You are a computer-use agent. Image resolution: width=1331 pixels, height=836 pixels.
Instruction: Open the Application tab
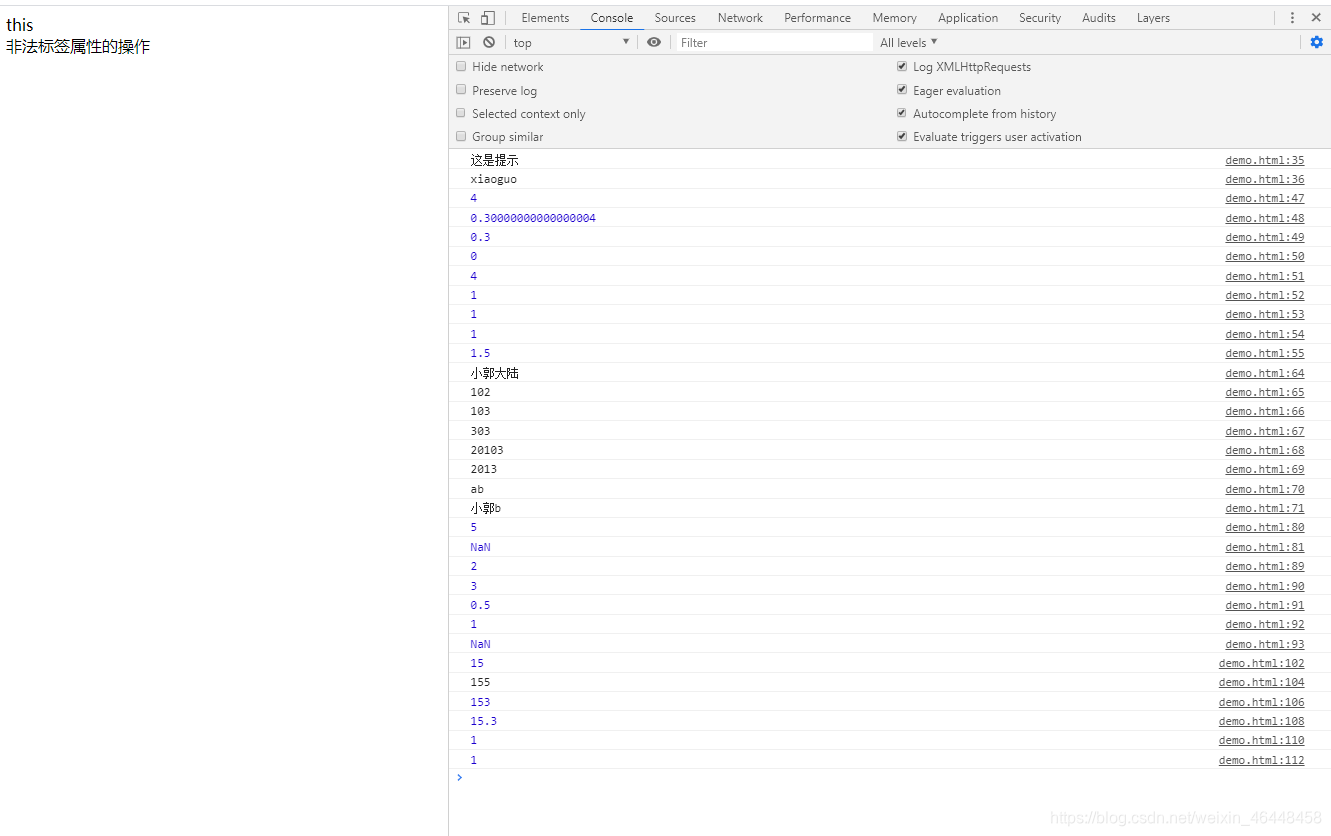click(x=968, y=18)
